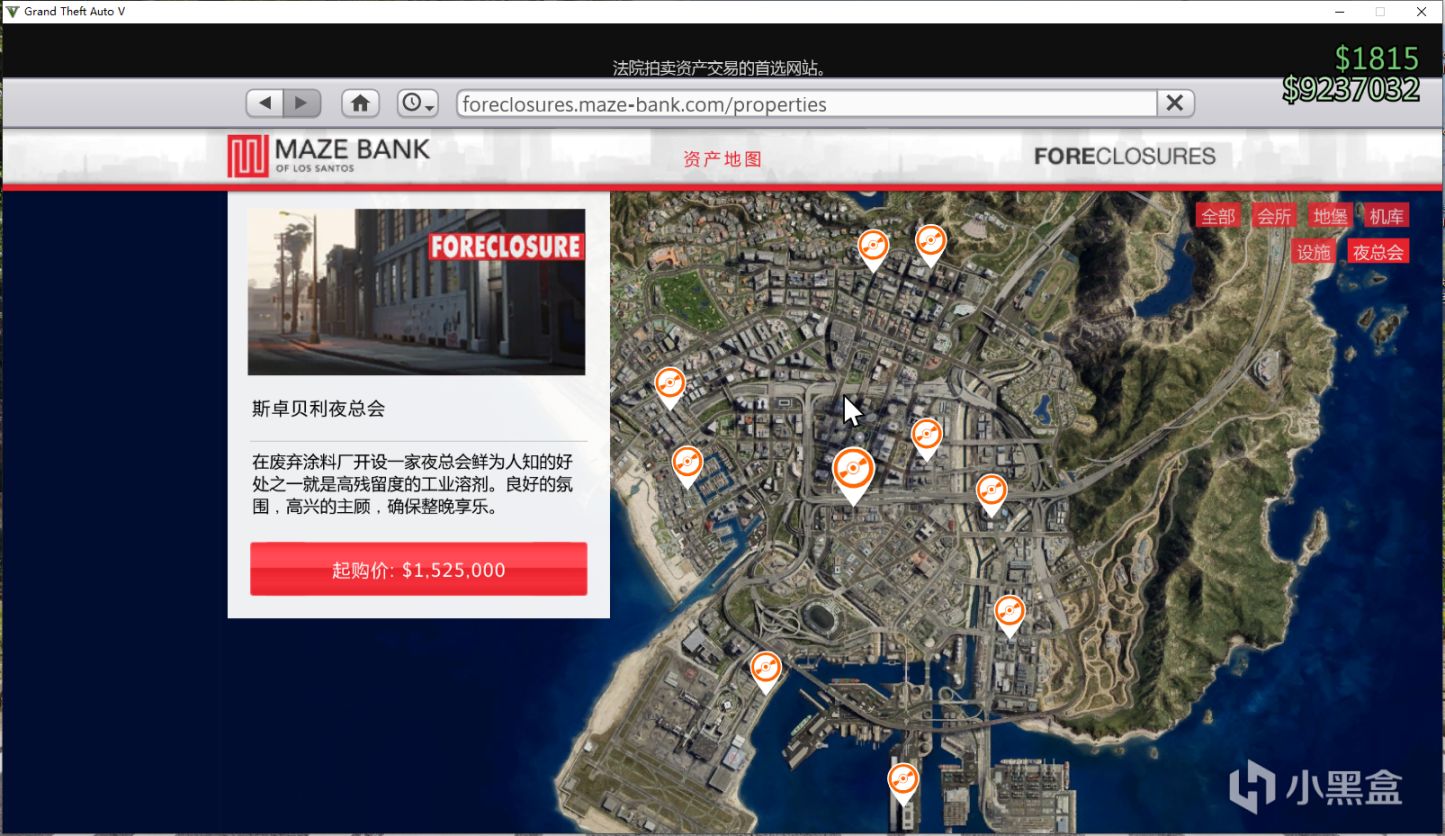Select the 全部 map filter
Image resolution: width=1445 pixels, height=836 pixels.
pyautogui.click(x=1218, y=216)
